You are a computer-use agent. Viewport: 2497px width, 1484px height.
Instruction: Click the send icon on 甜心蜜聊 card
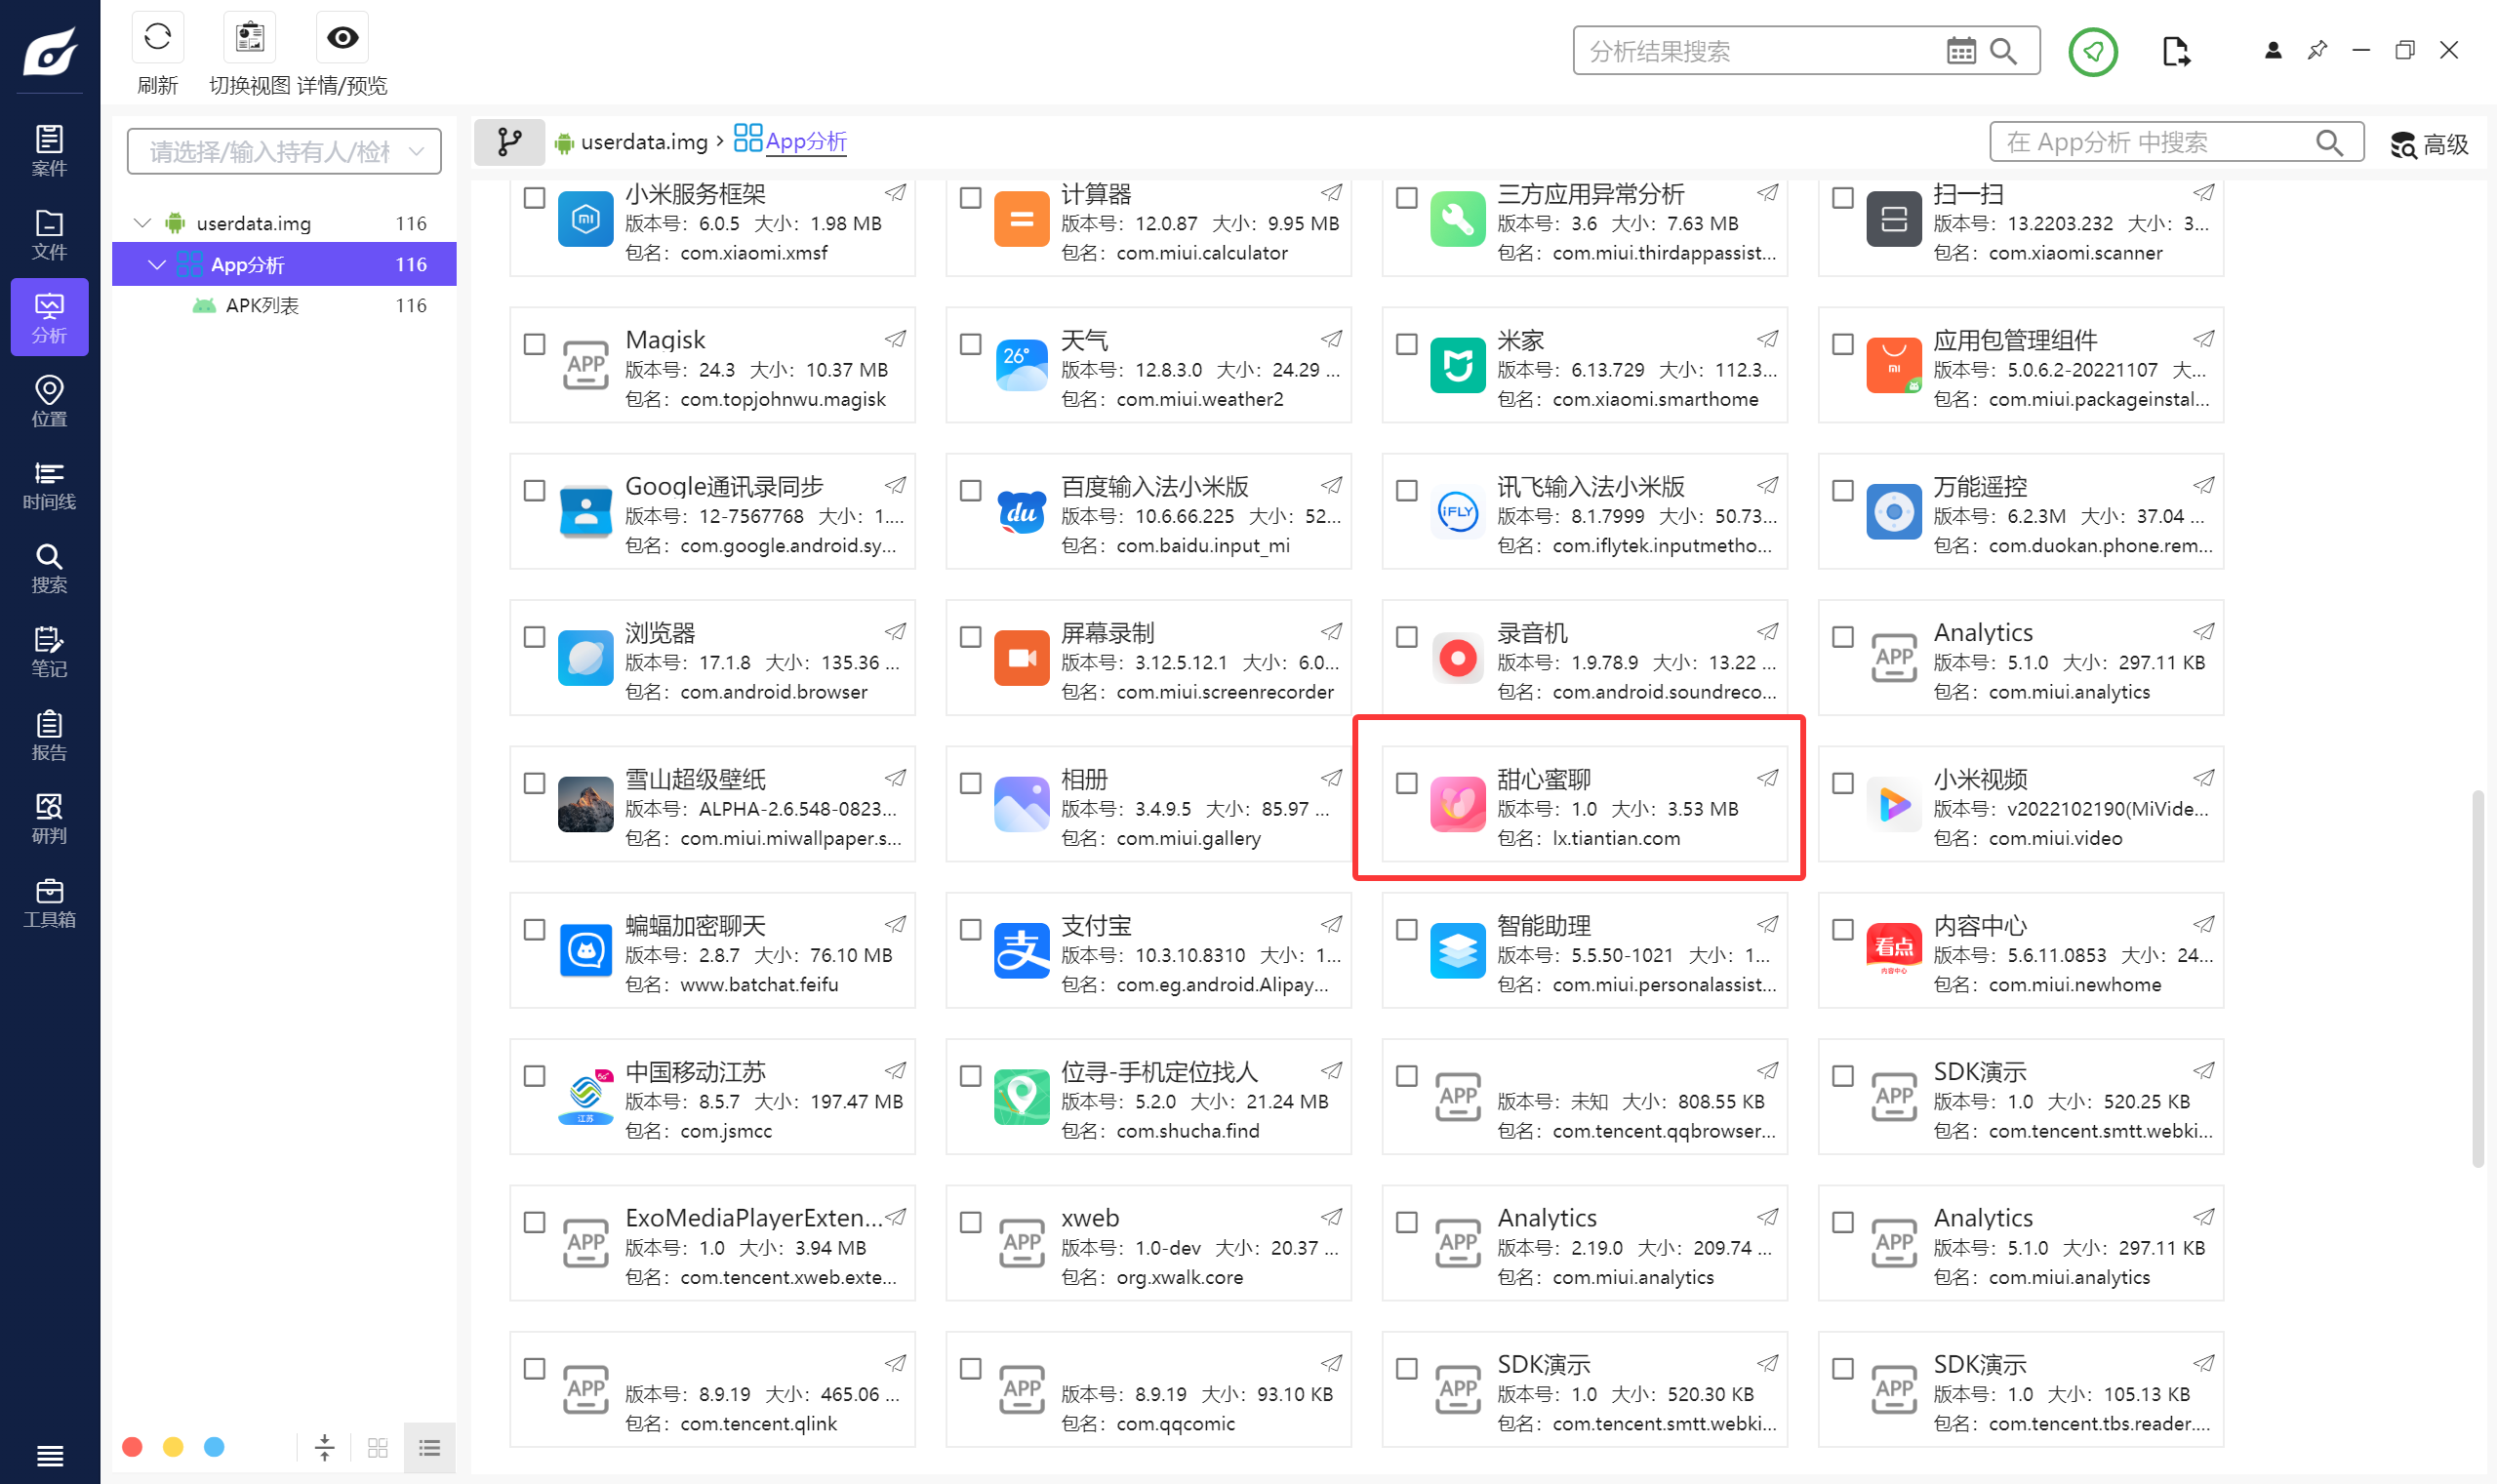tap(1767, 778)
